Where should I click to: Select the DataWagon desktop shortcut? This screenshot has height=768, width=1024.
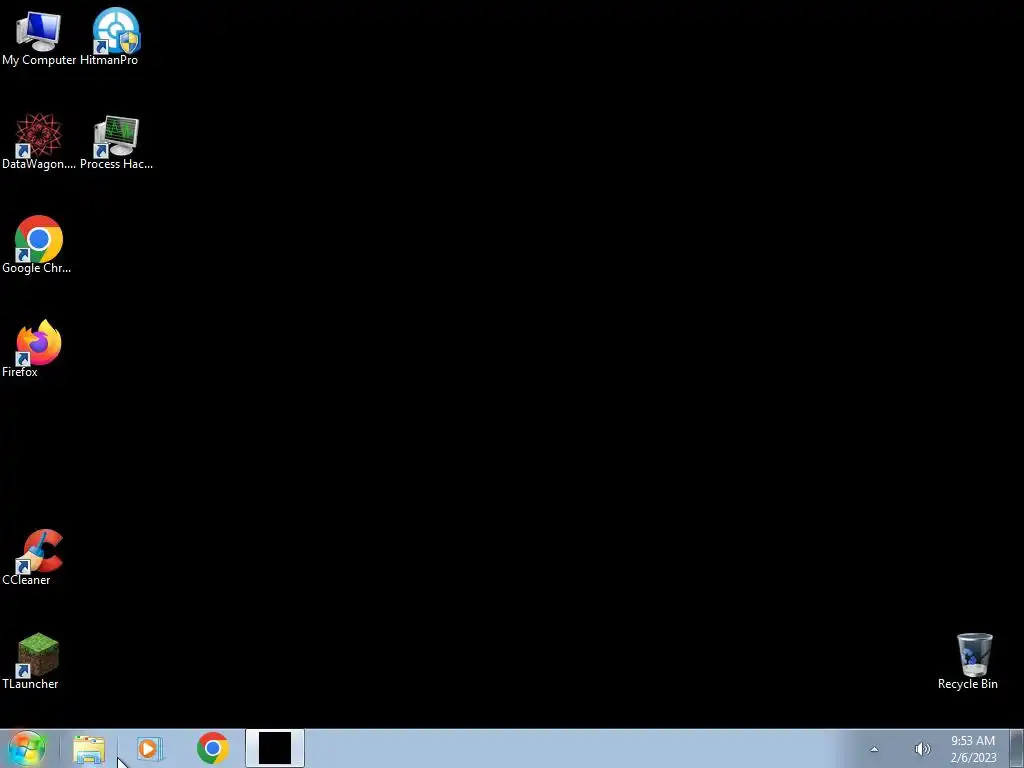point(39,142)
